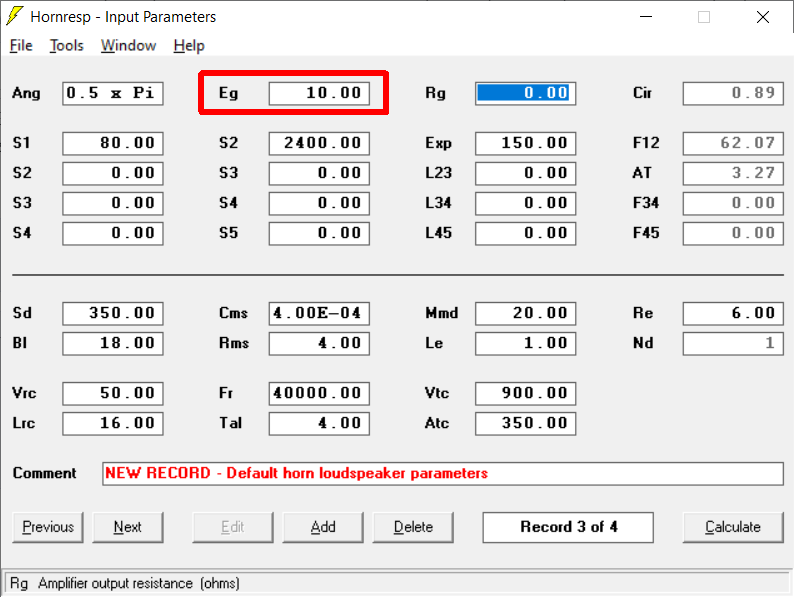
Task: Open the File menu
Action: tap(21, 46)
